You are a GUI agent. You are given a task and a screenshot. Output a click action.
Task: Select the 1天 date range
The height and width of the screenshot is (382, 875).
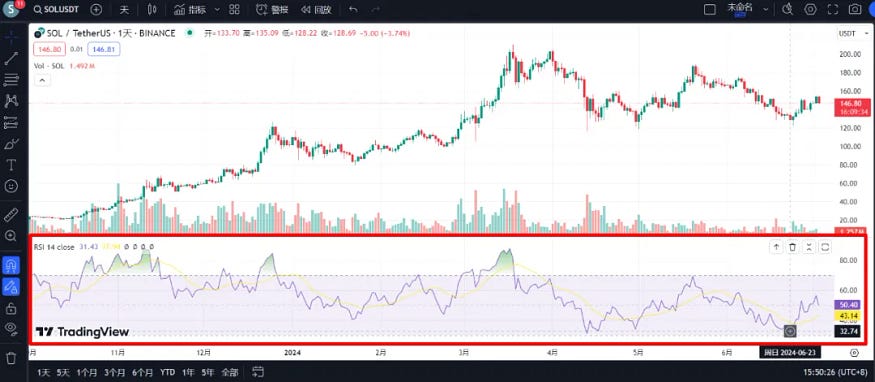pos(44,372)
